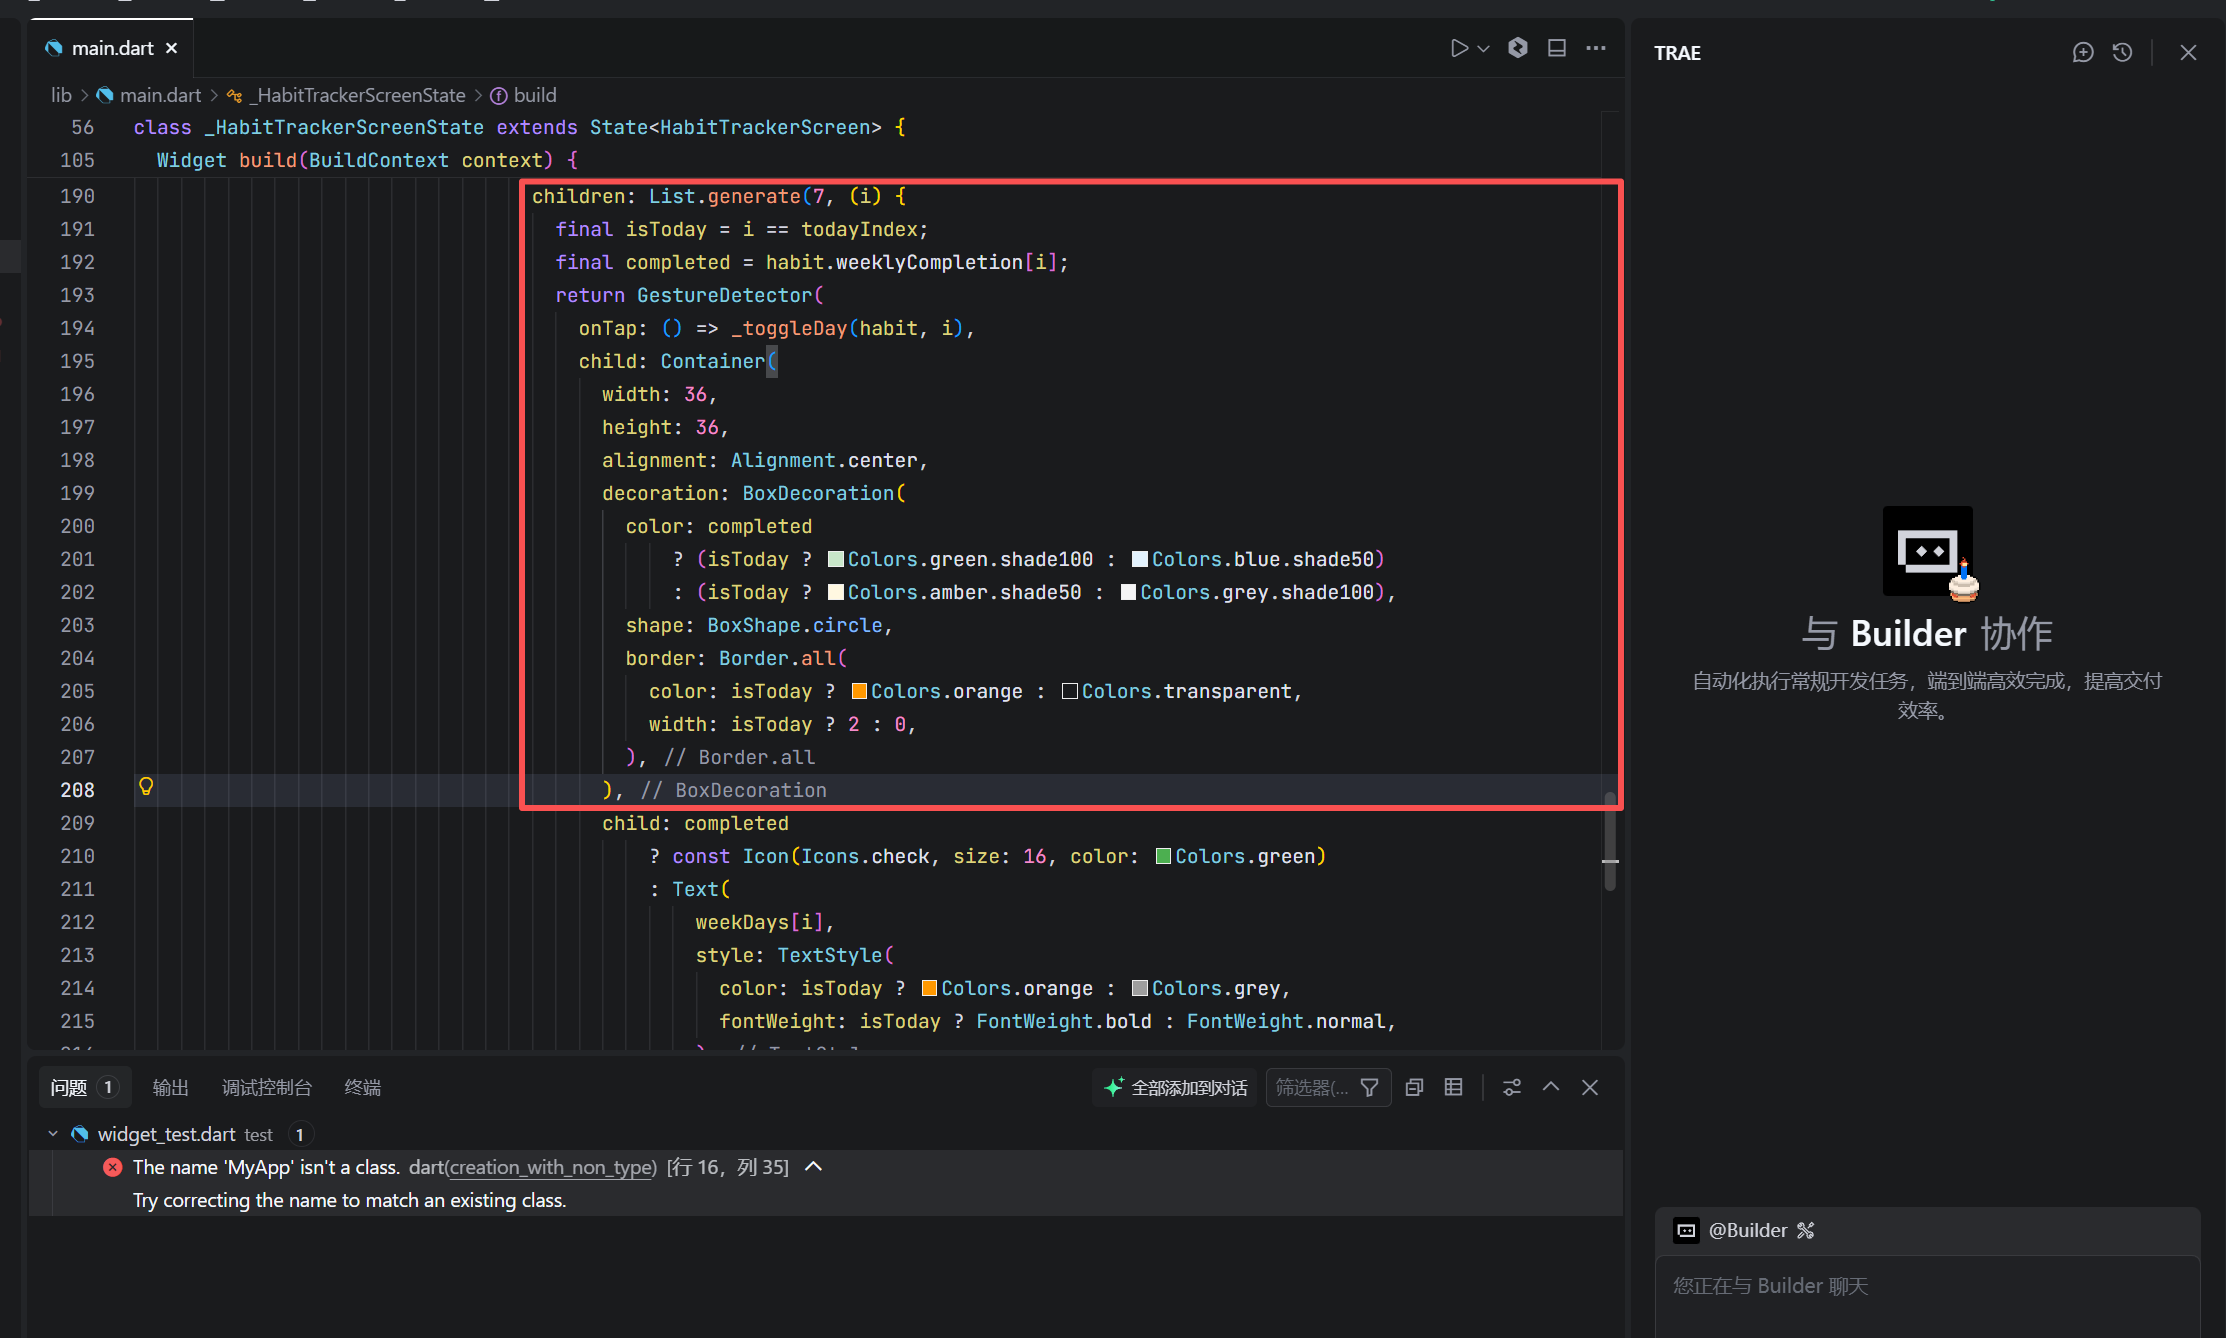Screen dimensions: 2226x1338
Task: Click the Run play icon
Action: pyautogui.click(x=1458, y=48)
